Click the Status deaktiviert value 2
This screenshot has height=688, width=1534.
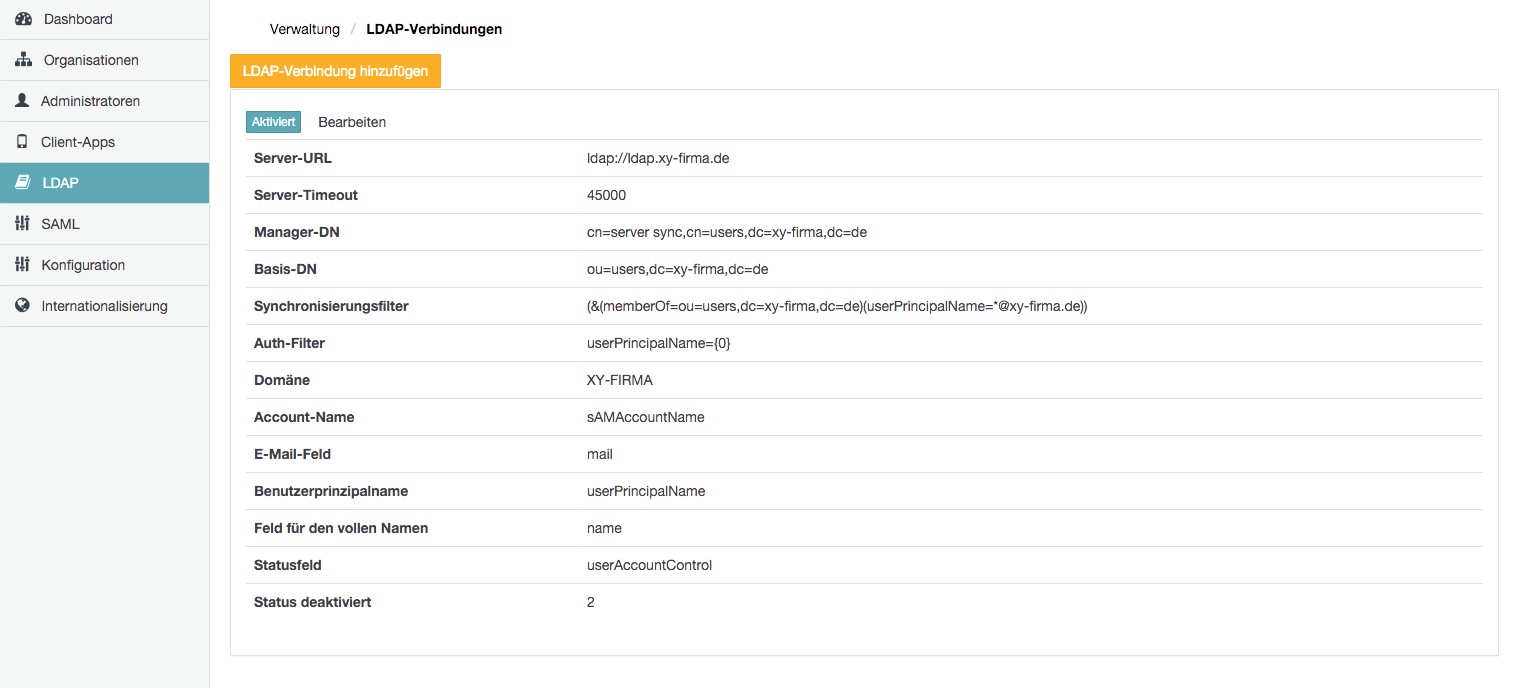point(591,602)
